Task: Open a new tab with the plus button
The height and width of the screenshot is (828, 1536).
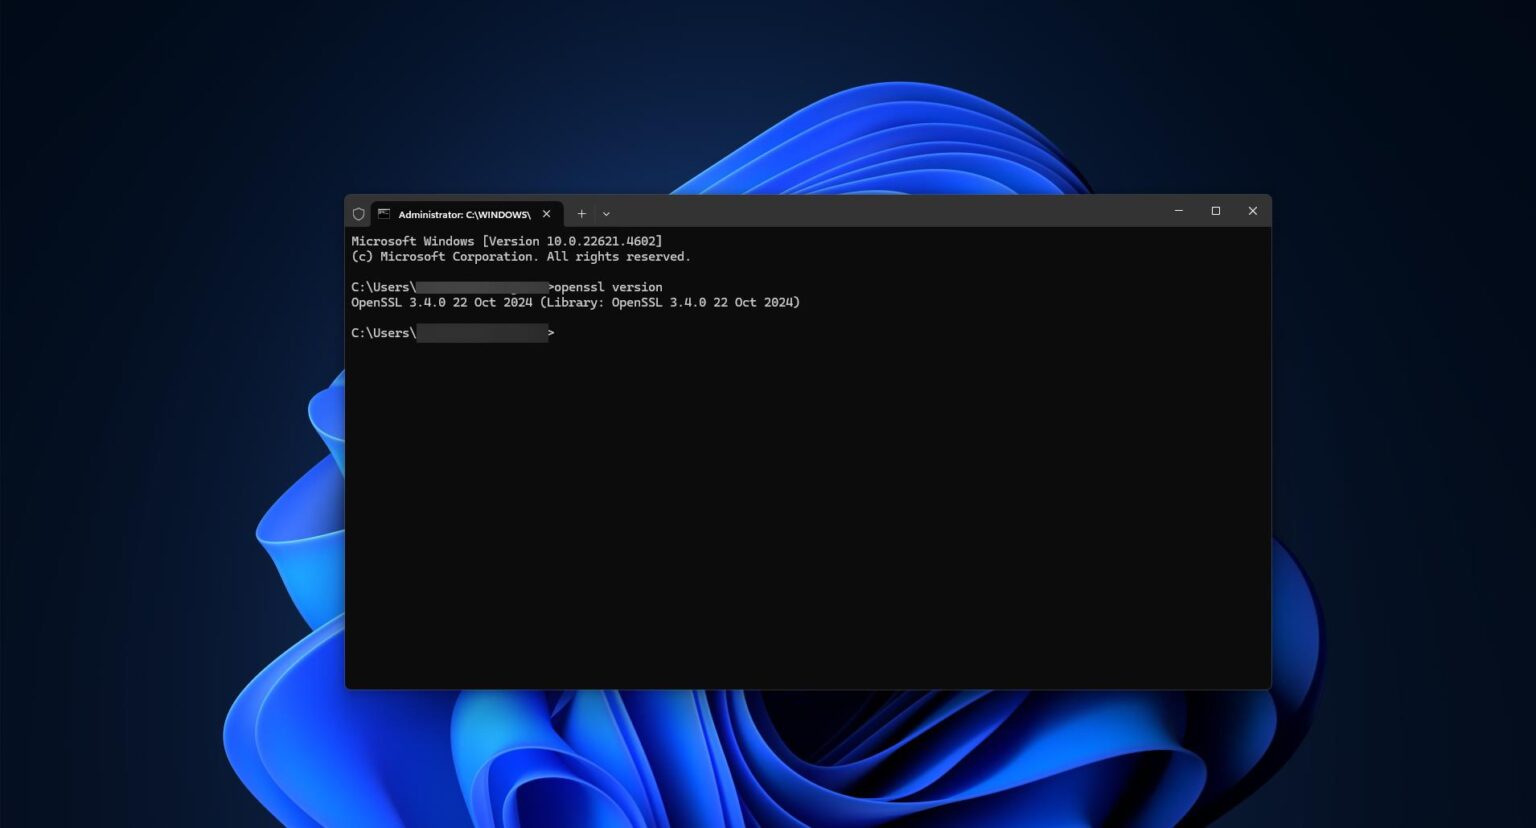Action: click(581, 214)
